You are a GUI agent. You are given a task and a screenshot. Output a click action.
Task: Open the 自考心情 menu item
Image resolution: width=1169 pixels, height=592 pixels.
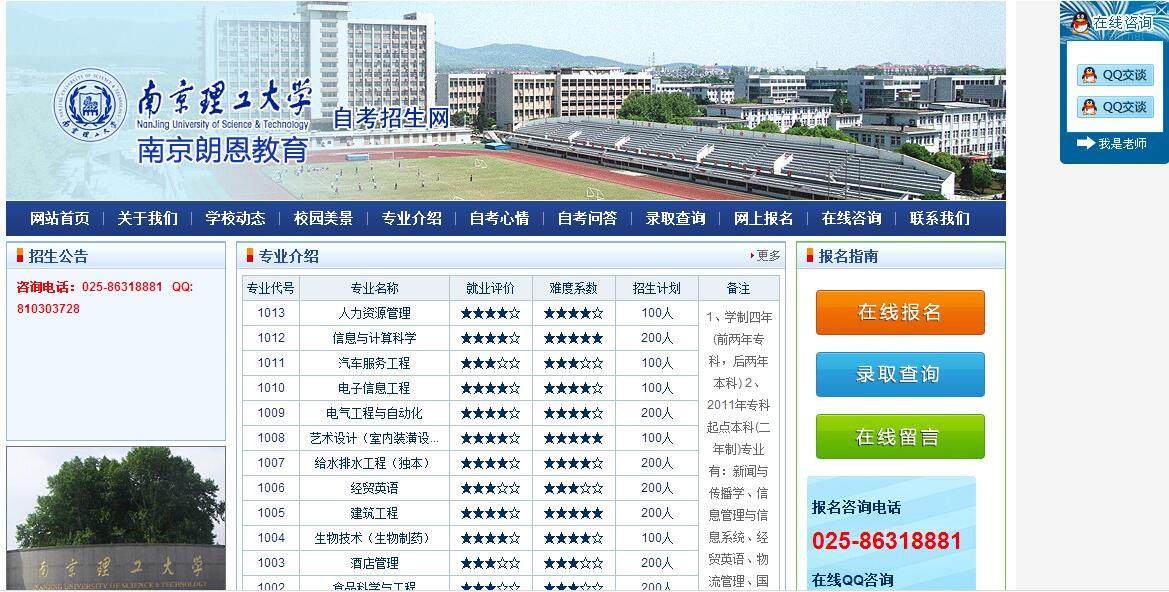(500, 218)
